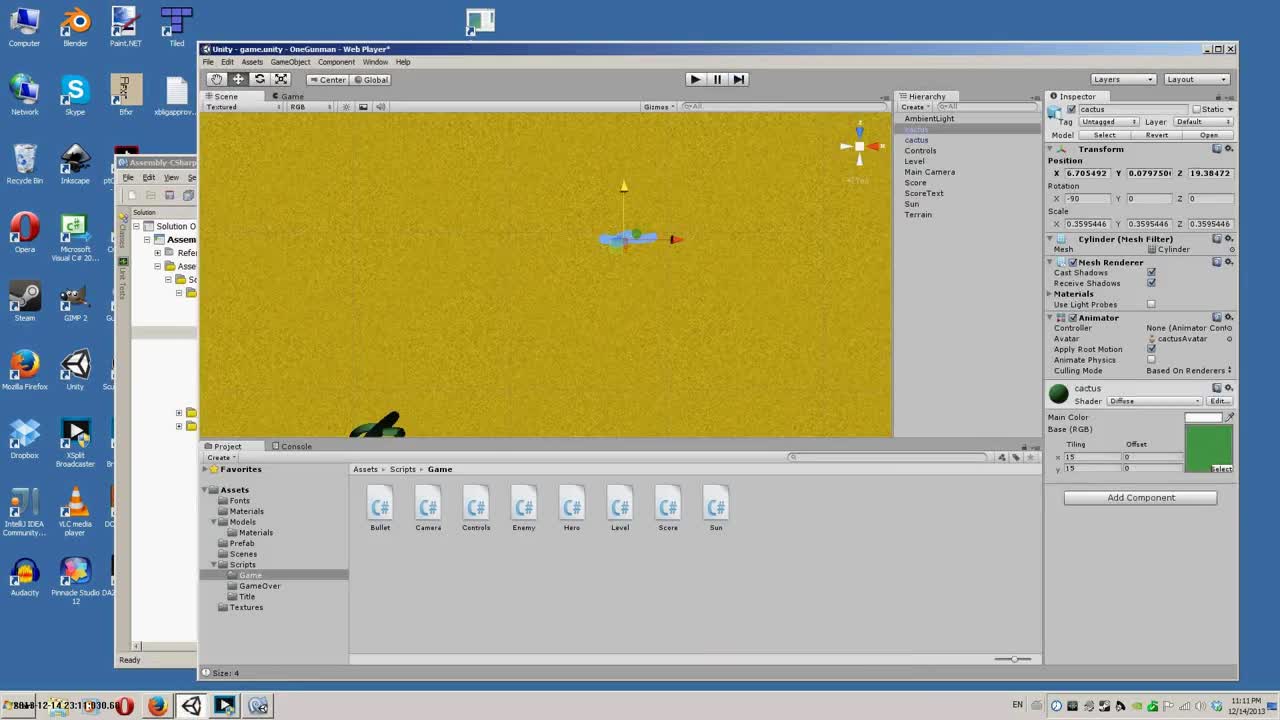Open the Bullet C# script

(x=380, y=508)
